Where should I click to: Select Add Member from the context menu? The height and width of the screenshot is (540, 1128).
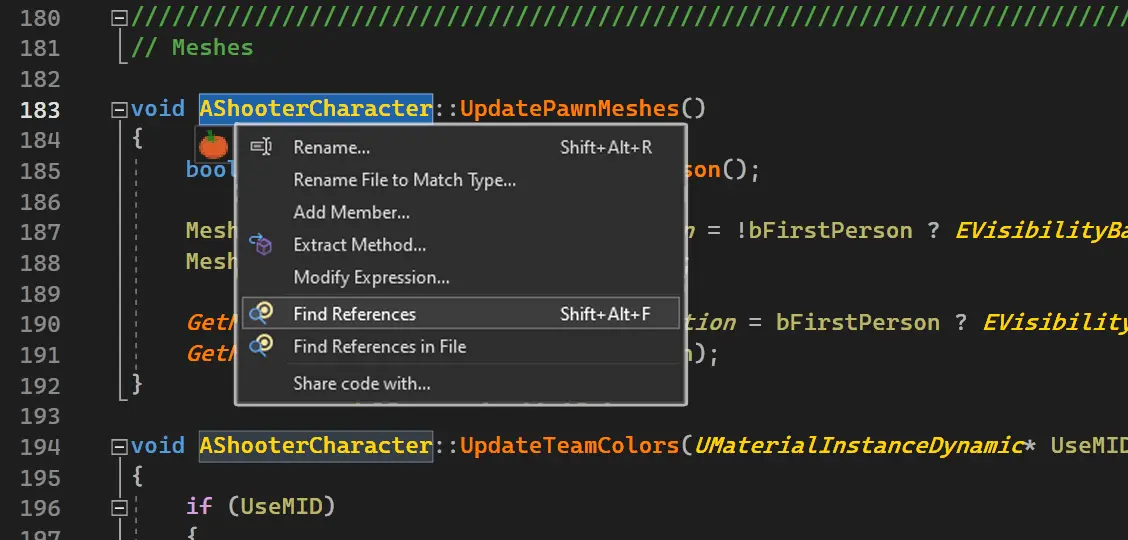pos(351,212)
